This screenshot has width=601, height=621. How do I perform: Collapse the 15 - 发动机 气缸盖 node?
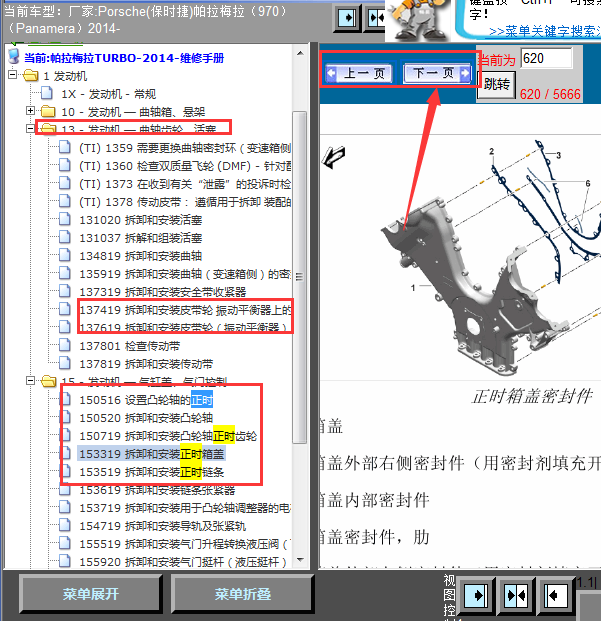coord(30,381)
